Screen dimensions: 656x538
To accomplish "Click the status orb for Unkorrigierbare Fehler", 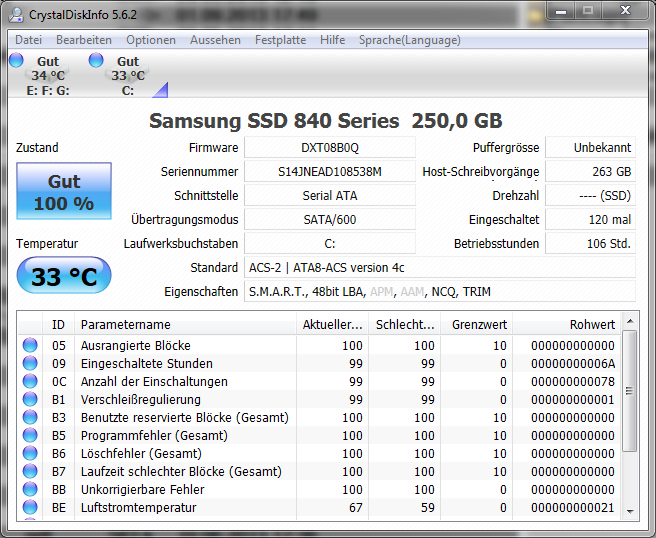I will (30, 489).
